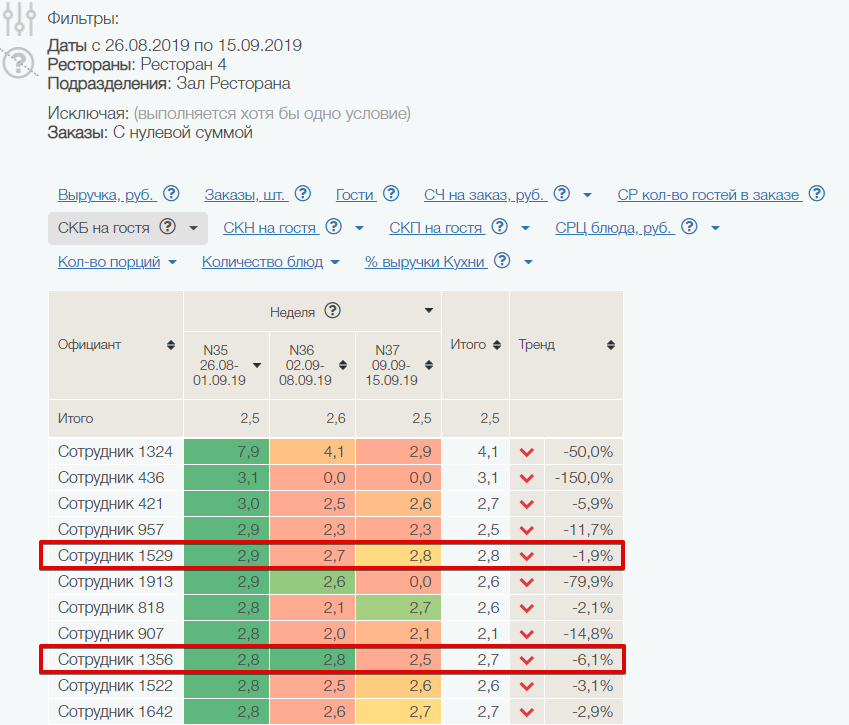Click green 7,9 cell for Сотрудник 1324

coord(226,452)
